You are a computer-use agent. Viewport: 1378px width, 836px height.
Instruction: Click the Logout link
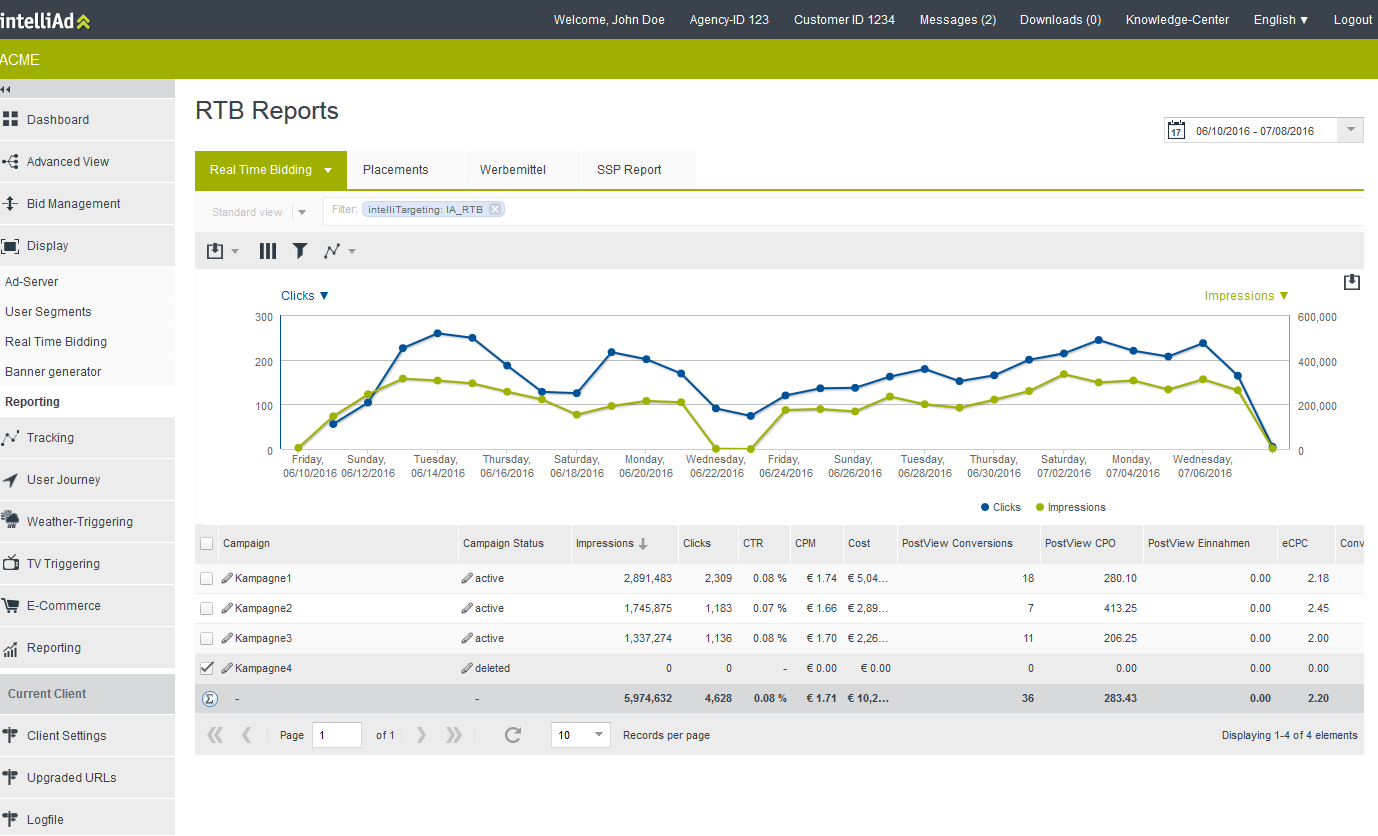pos(1353,20)
